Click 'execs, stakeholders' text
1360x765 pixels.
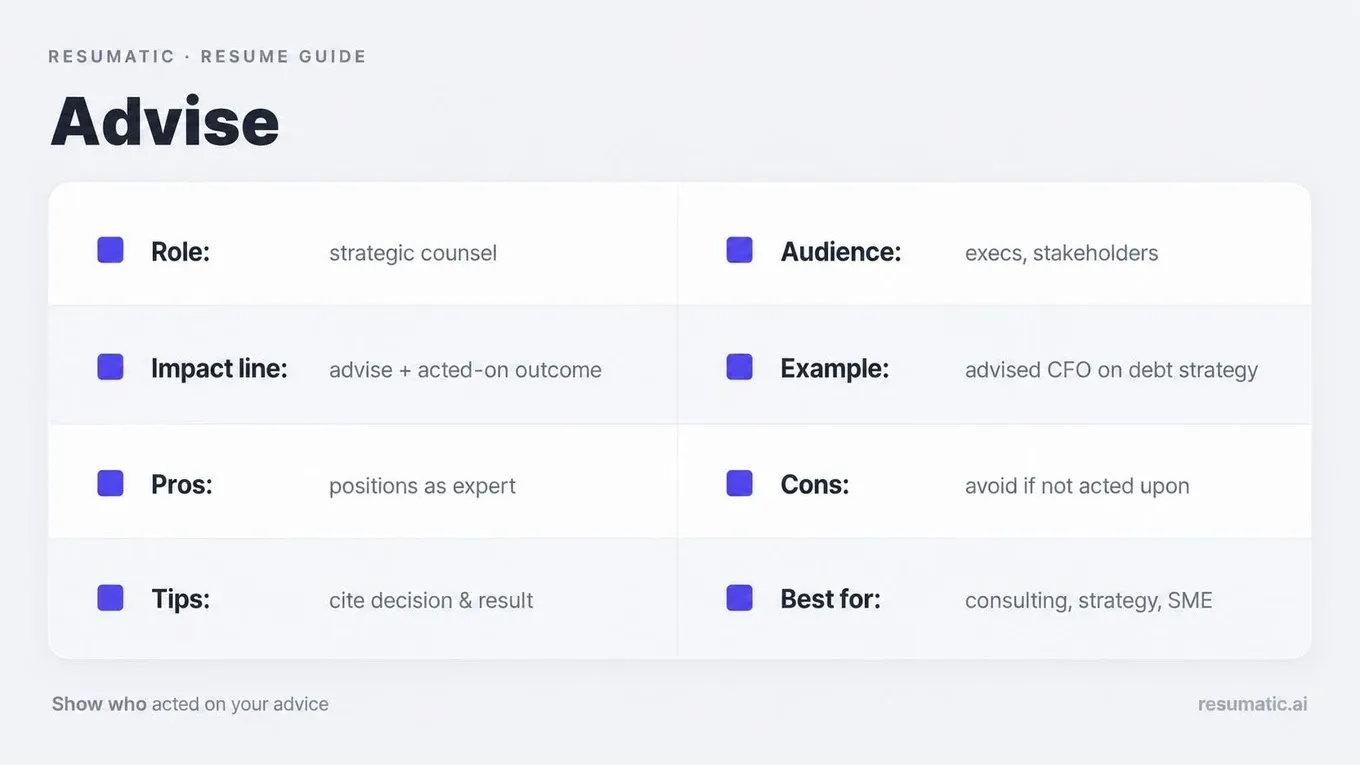pyautogui.click(x=1062, y=253)
